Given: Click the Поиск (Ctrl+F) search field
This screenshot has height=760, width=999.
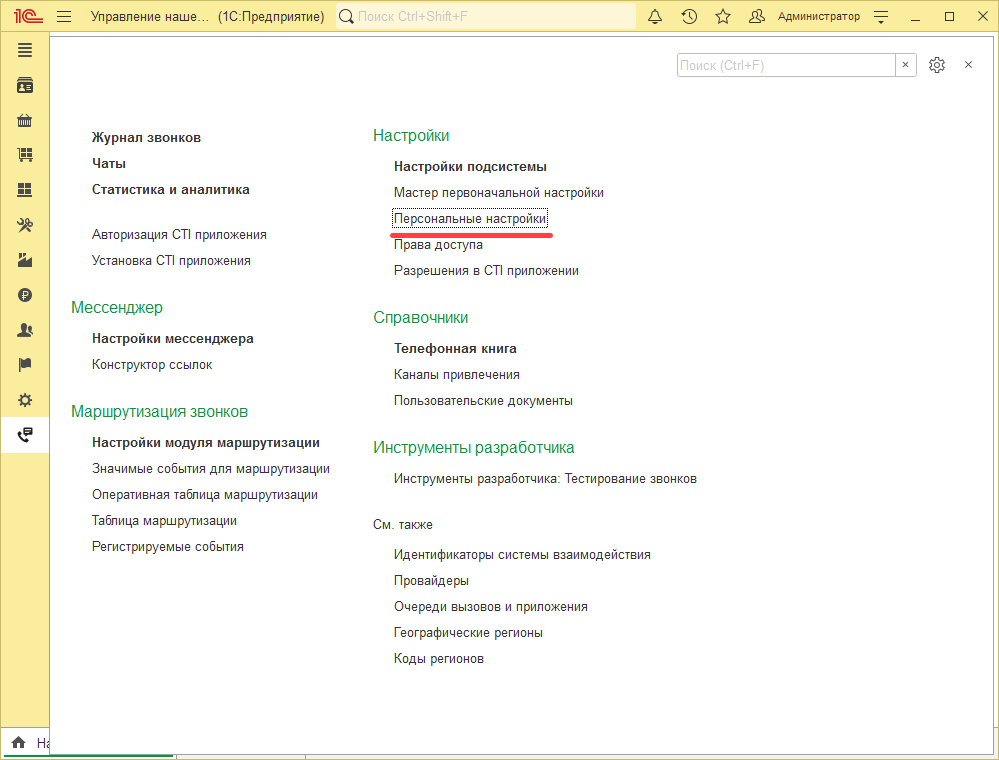Looking at the screenshot, I should point(785,65).
